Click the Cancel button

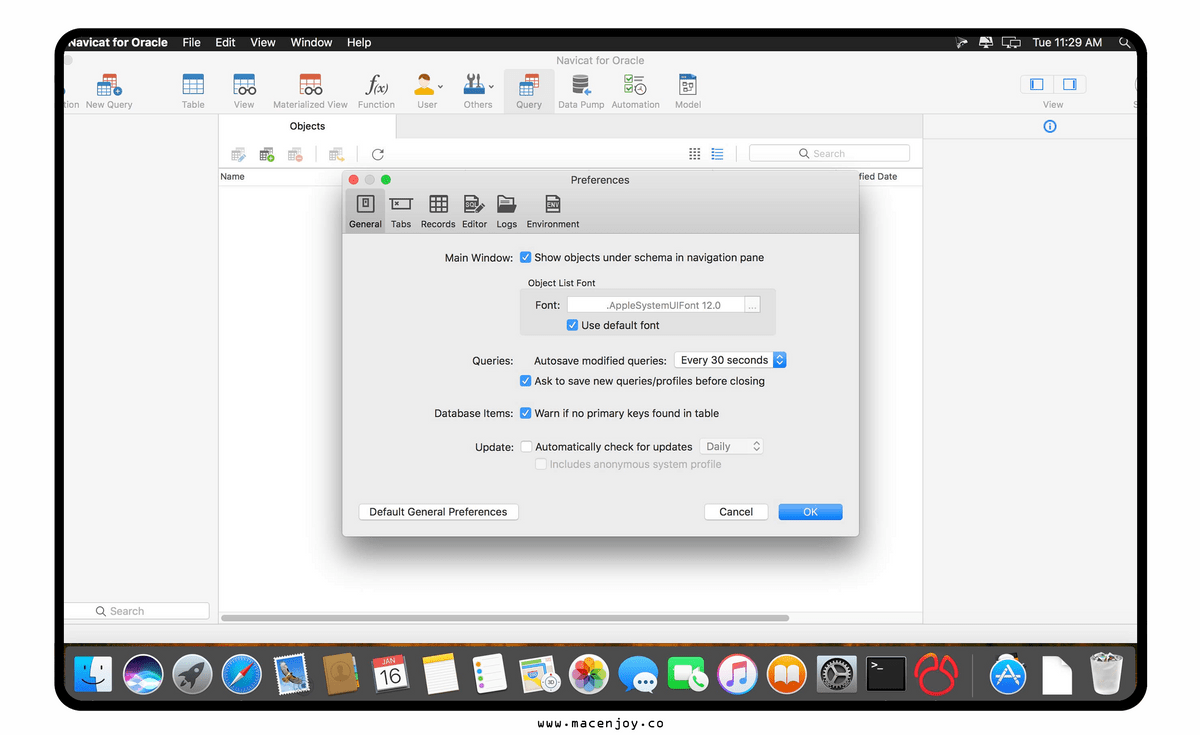tap(736, 512)
